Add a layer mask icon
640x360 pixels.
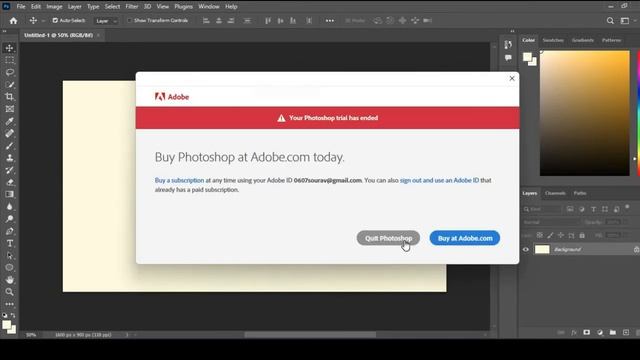coord(587,333)
